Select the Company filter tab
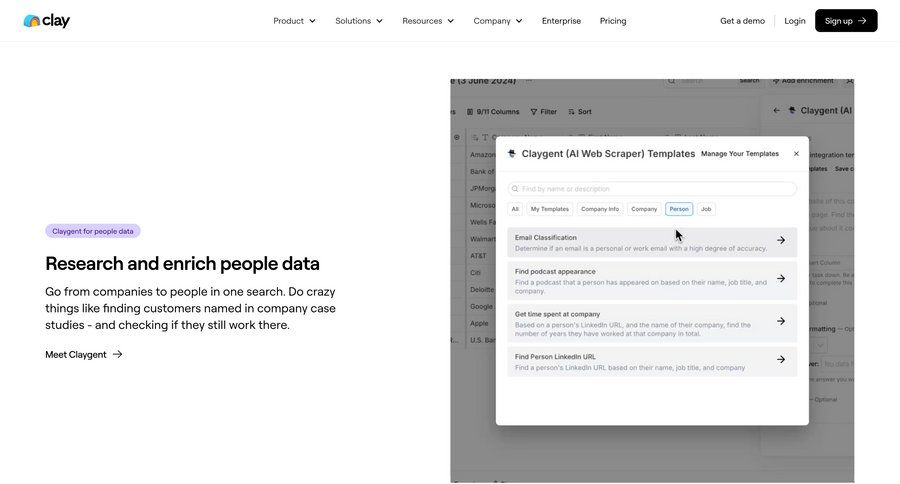This screenshot has height=484, width=900. [x=644, y=209]
